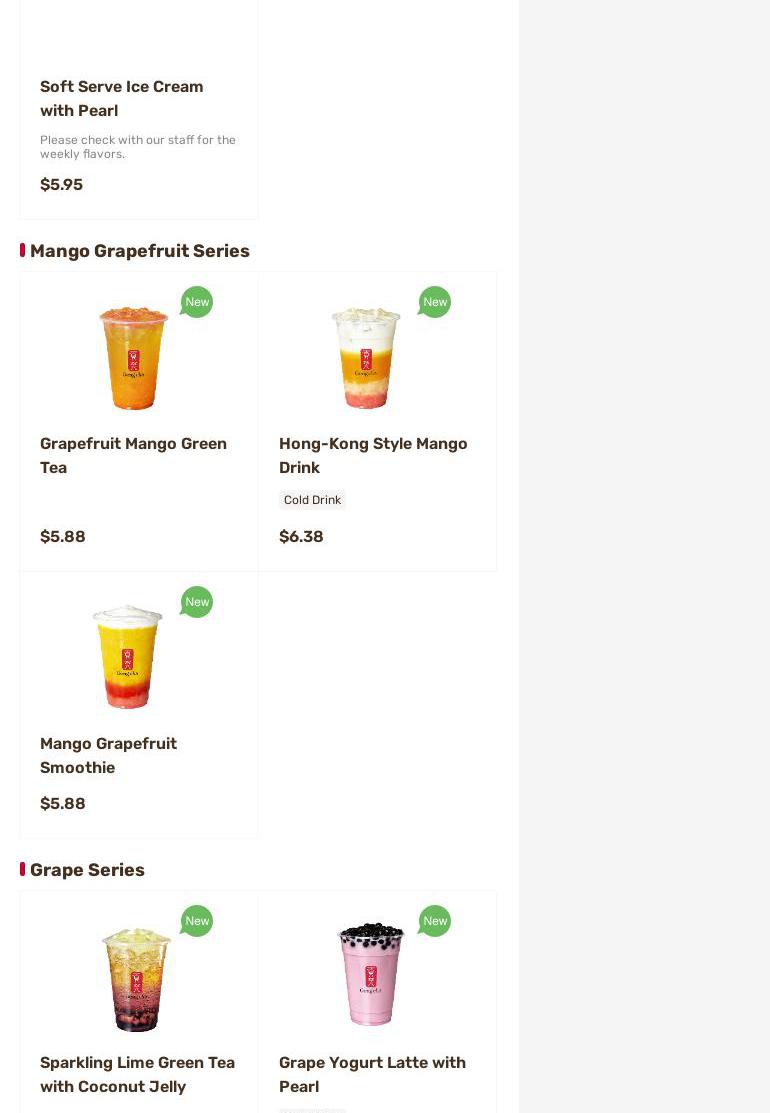Click the Grape Series section heading

point(87,870)
